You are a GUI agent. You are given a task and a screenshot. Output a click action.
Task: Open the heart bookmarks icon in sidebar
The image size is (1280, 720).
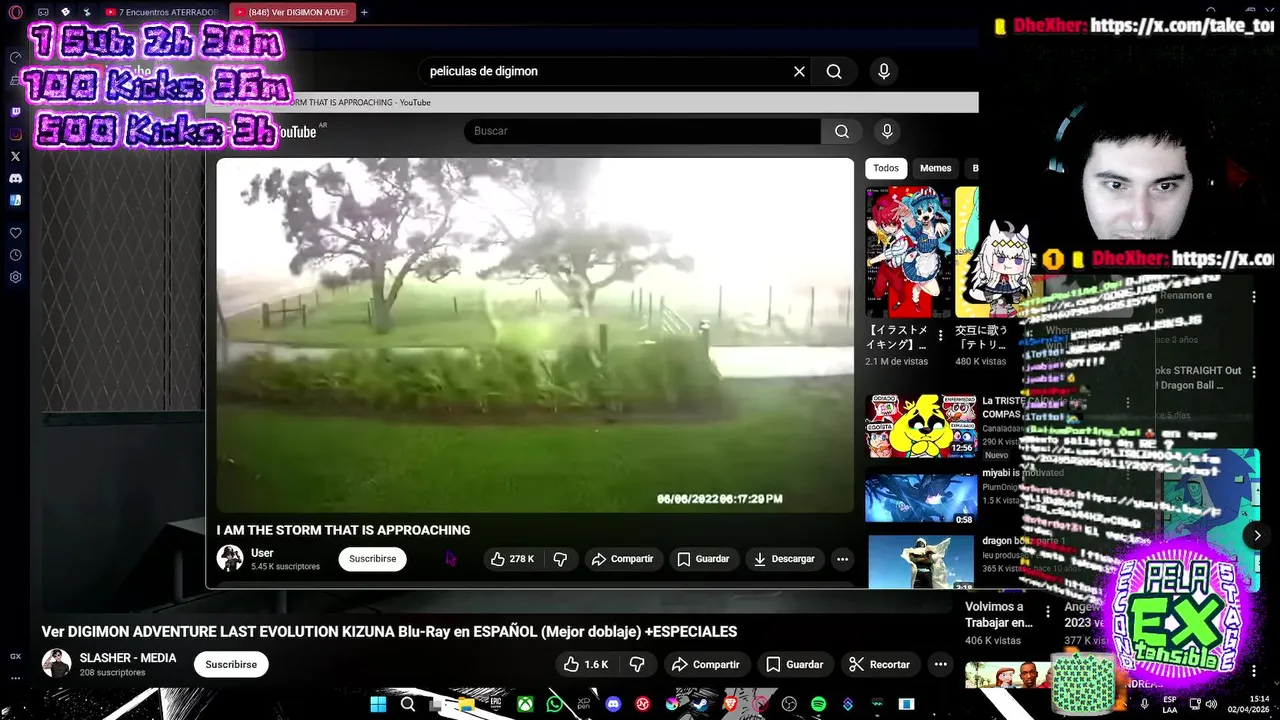tap(15, 232)
